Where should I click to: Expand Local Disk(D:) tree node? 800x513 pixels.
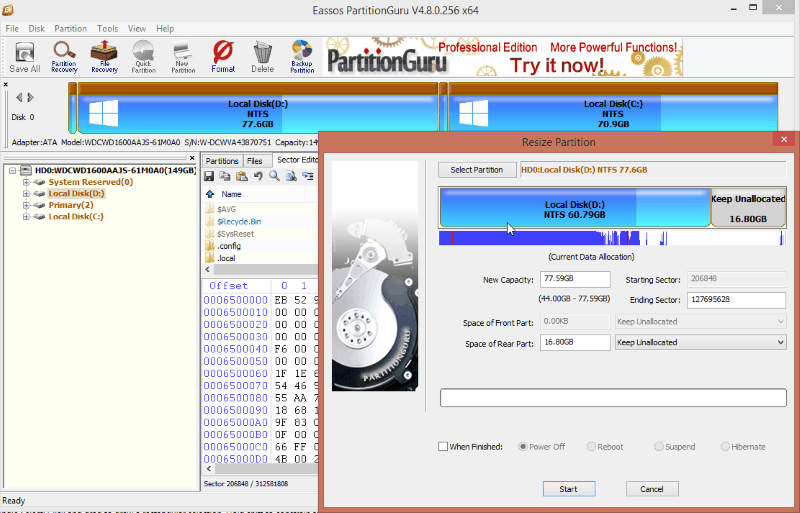tap(26, 193)
